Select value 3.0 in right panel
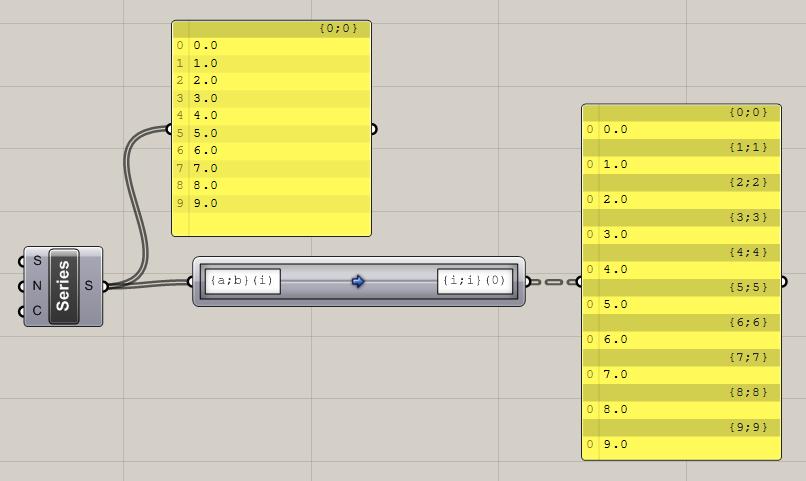Screen dimensions: 806x481 pyautogui.click(x=616, y=234)
